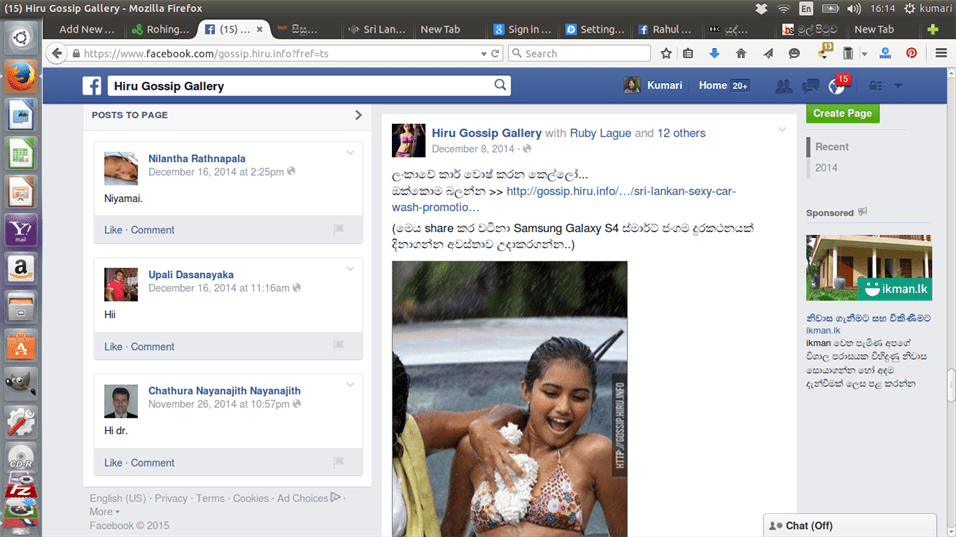Expand the More footer link

pyautogui.click(x=104, y=511)
